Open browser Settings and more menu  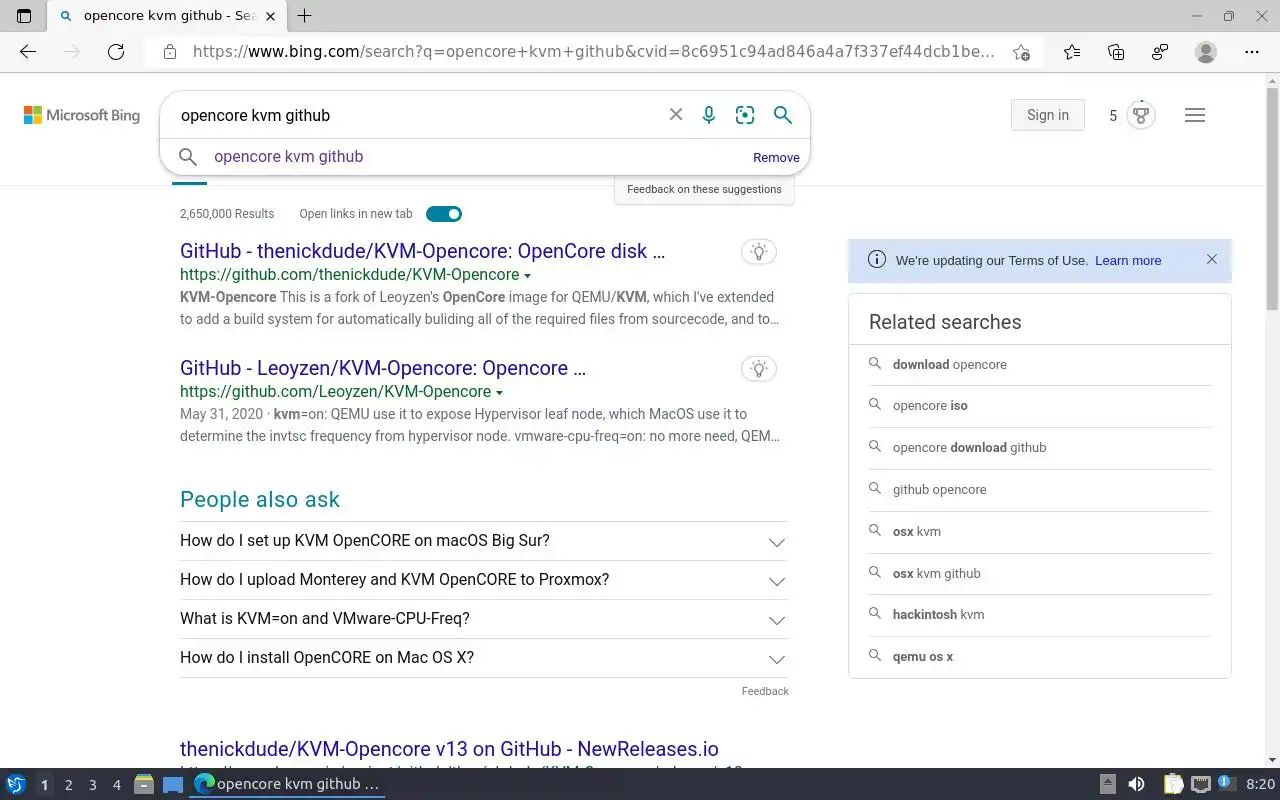pos(1252,52)
